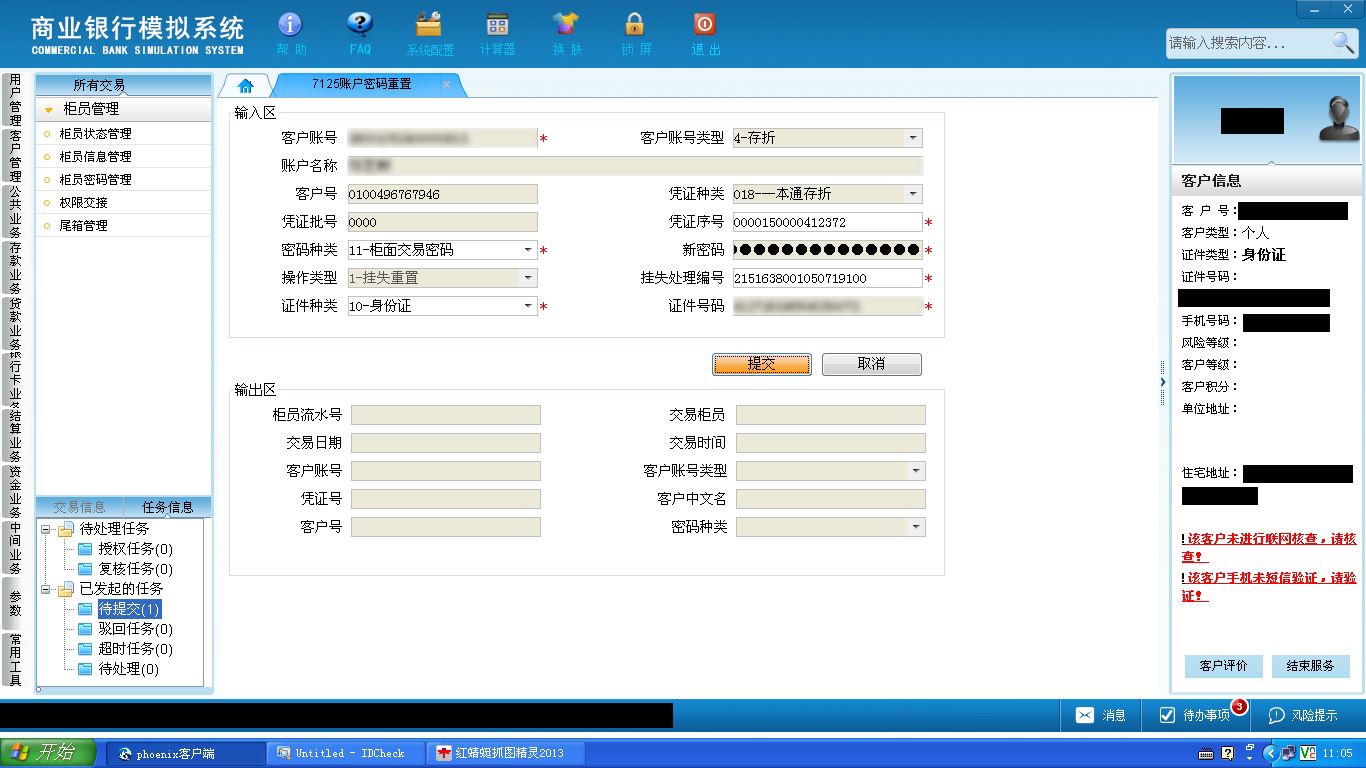Open 待办事项 pending items
The height and width of the screenshot is (768, 1366).
(1194, 715)
